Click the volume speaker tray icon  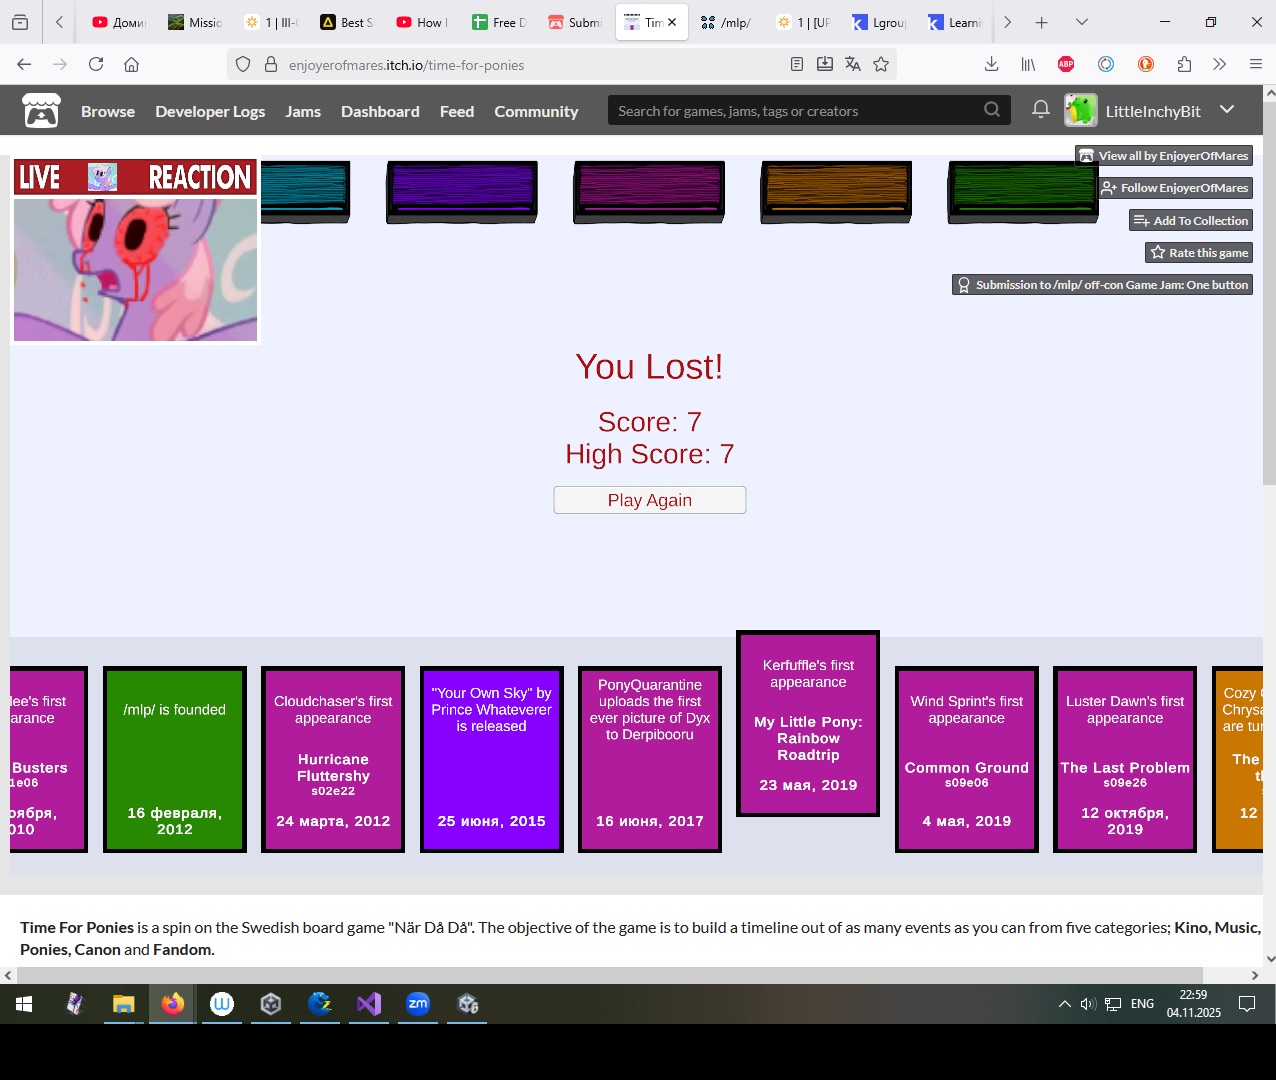pos(1088,1004)
